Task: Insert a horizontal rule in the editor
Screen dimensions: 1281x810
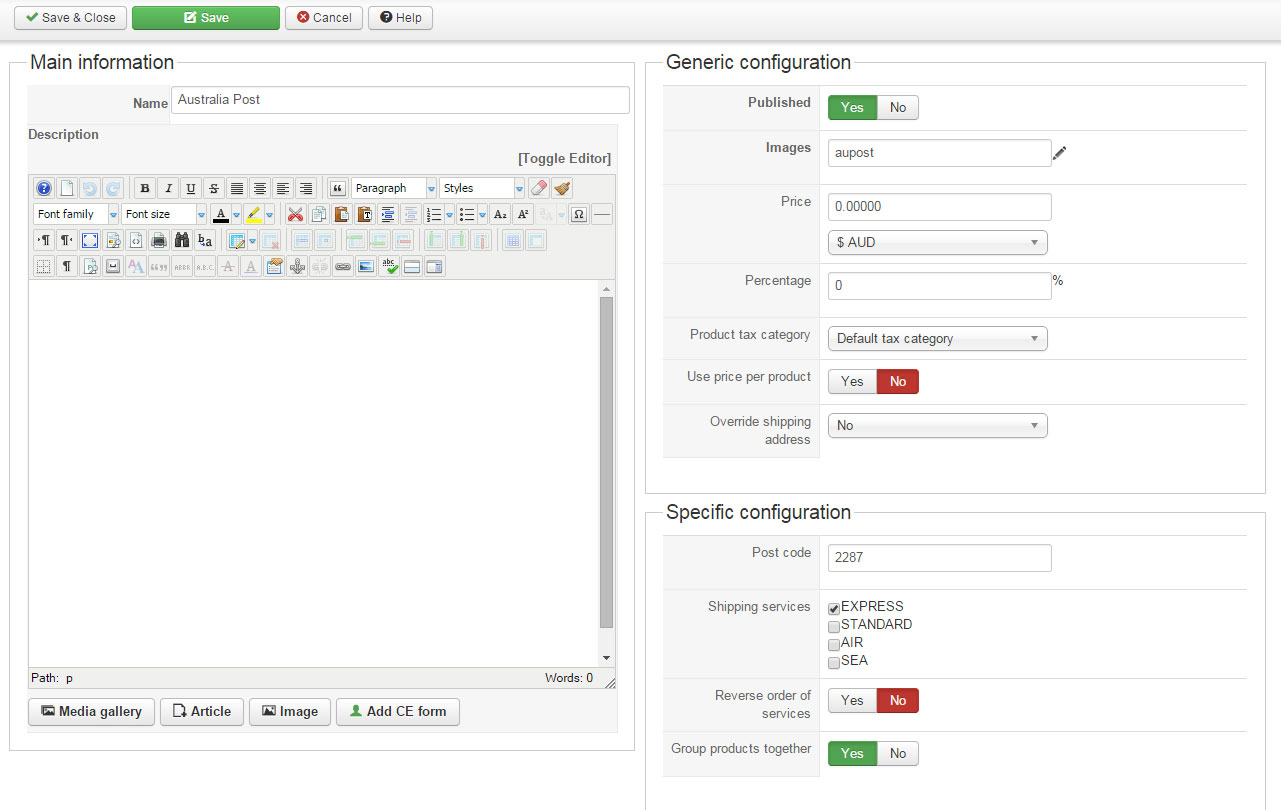Action: point(602,214)
